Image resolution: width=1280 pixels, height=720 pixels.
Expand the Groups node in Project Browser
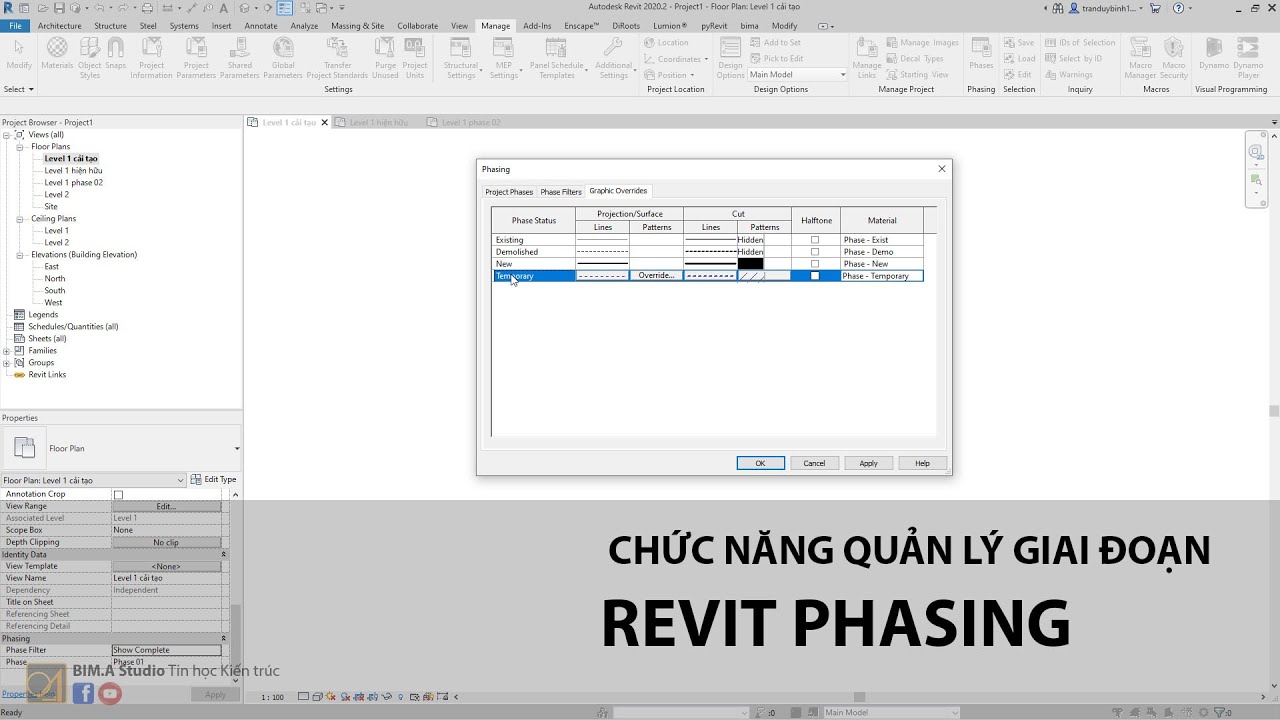7,363
